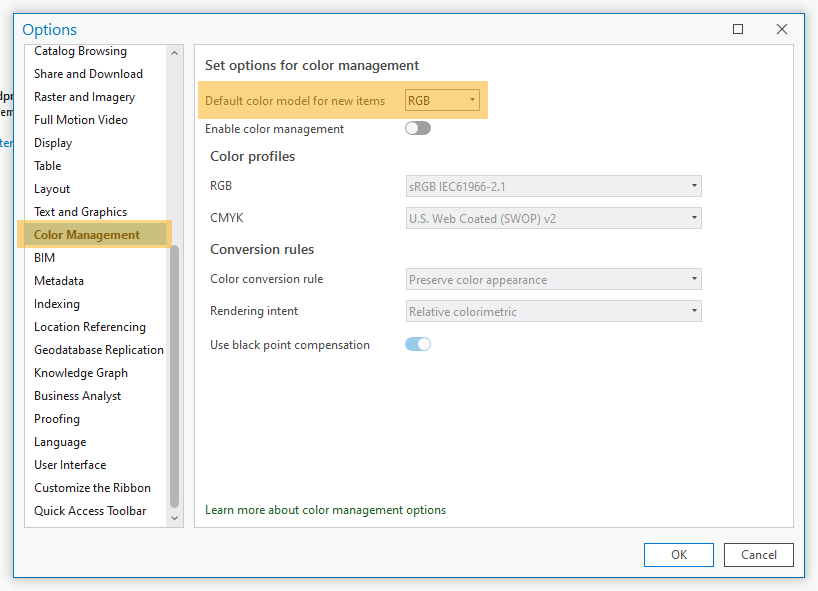Open learn more about color management options
818x591 pixels.
(x=325, y=509)
